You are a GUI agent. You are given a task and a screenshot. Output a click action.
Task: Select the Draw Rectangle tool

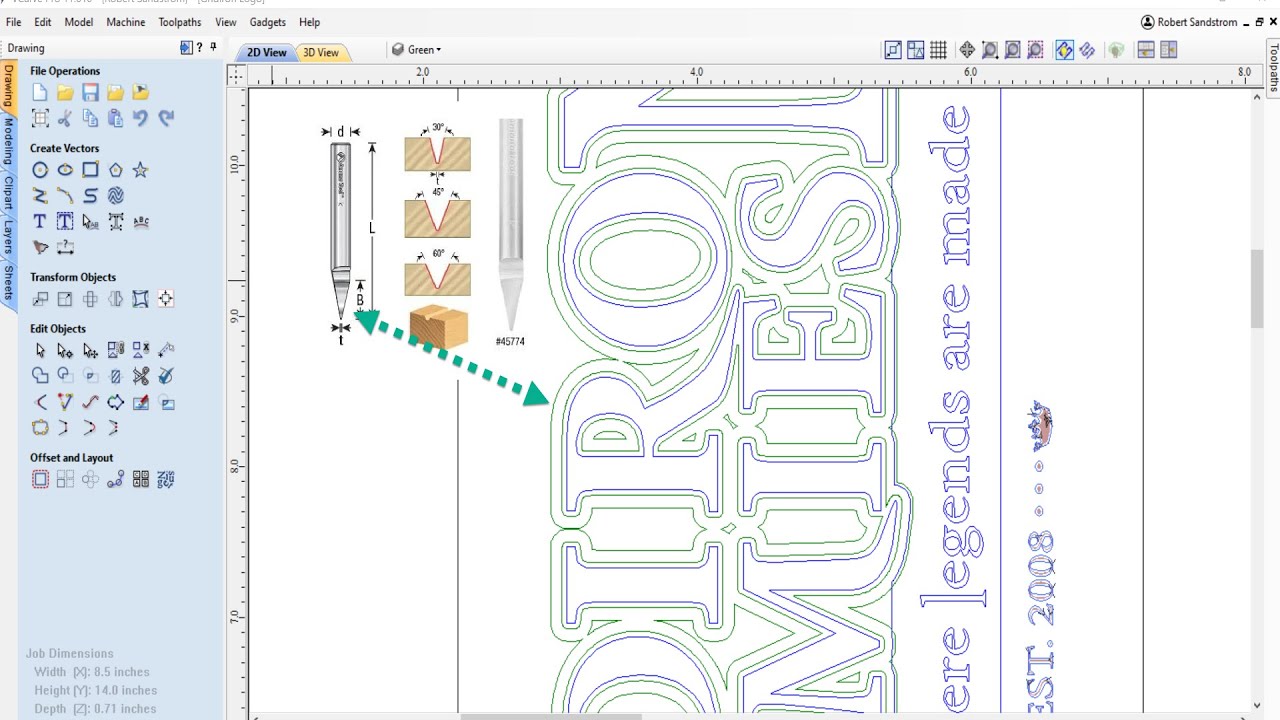[90, 170]
